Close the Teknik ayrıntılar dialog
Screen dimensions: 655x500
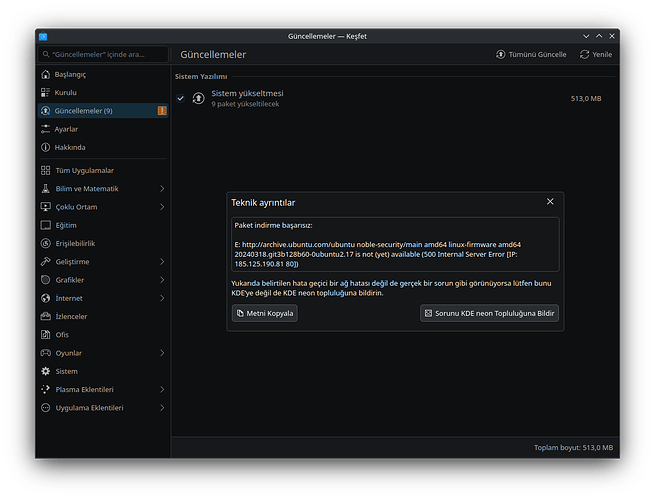tap(550, 202)
